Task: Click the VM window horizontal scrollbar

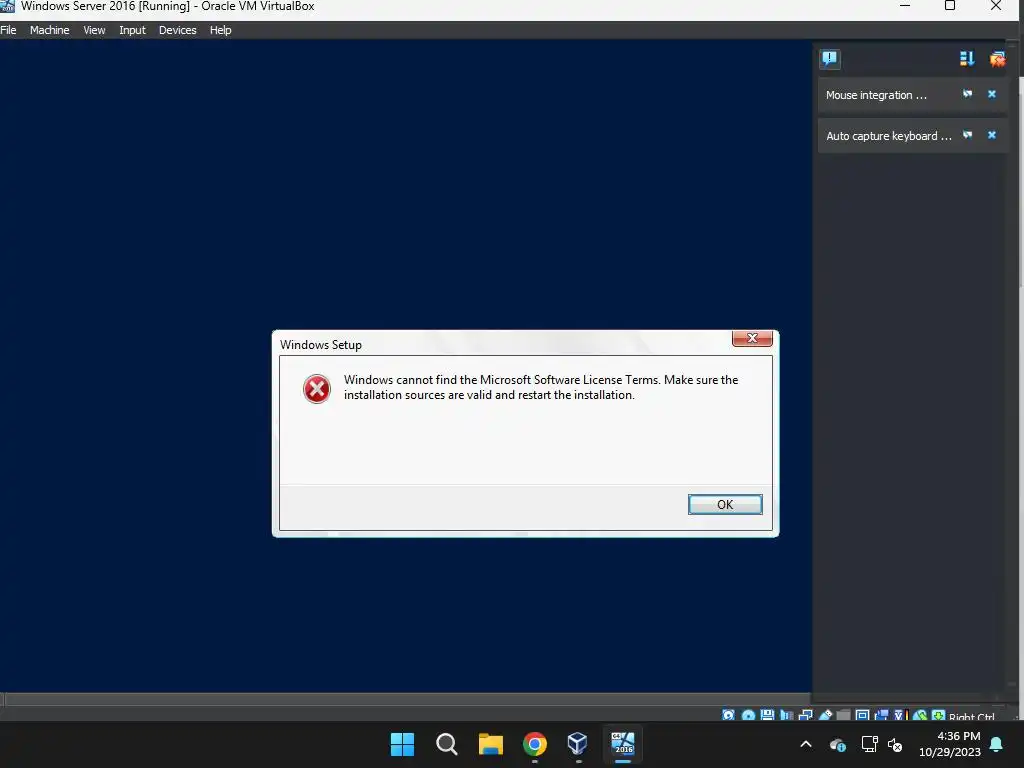Action: pyautogui.click(x=406, y=699)
